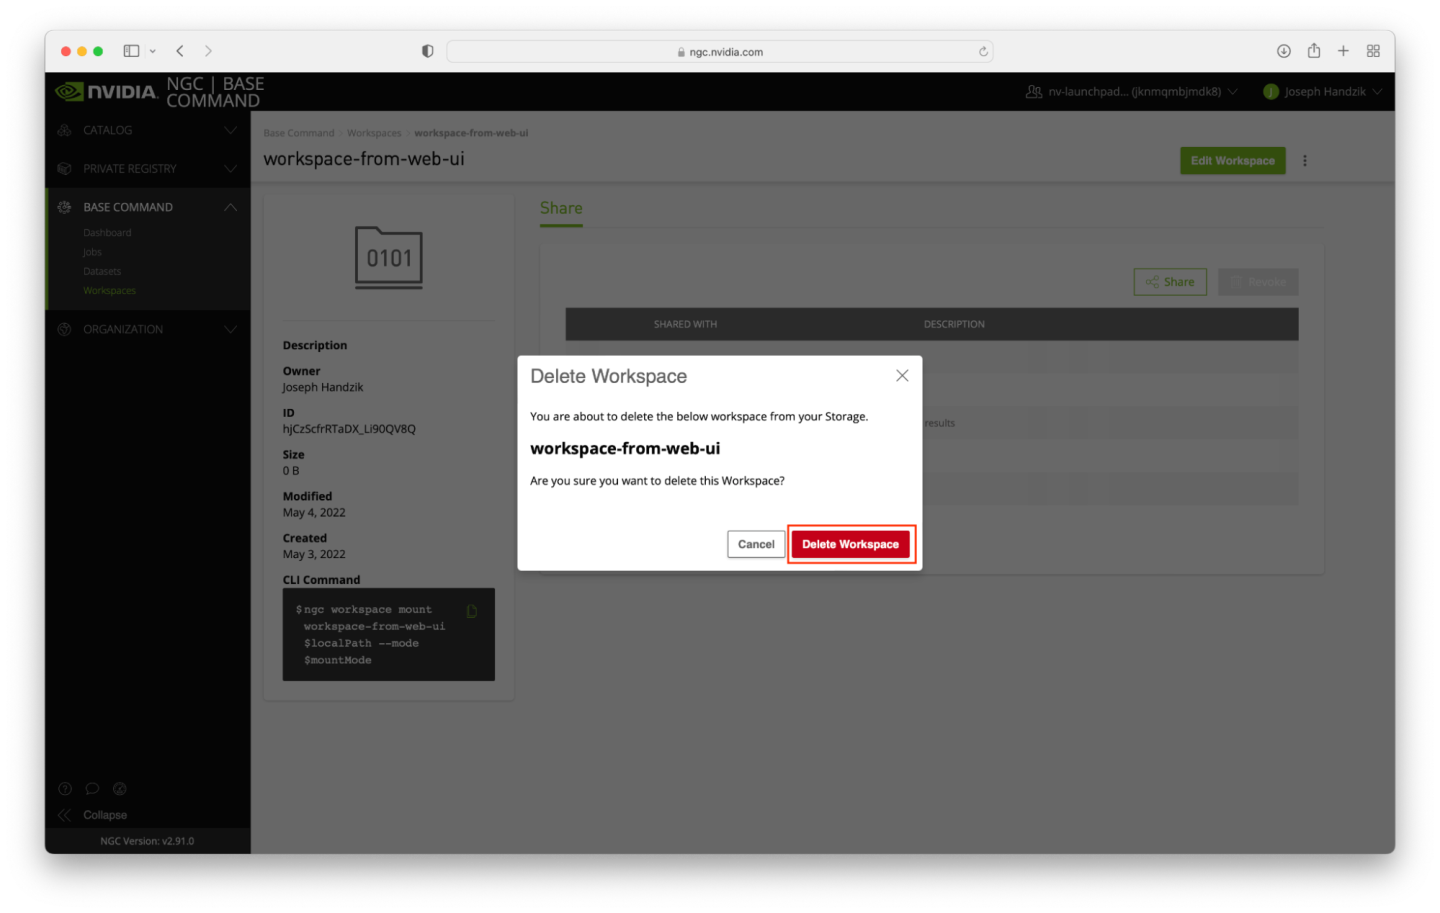Close the Delete Workspace dialog with X
Viewport: 1440px width, 913px height.
click(x=902, y=376)
